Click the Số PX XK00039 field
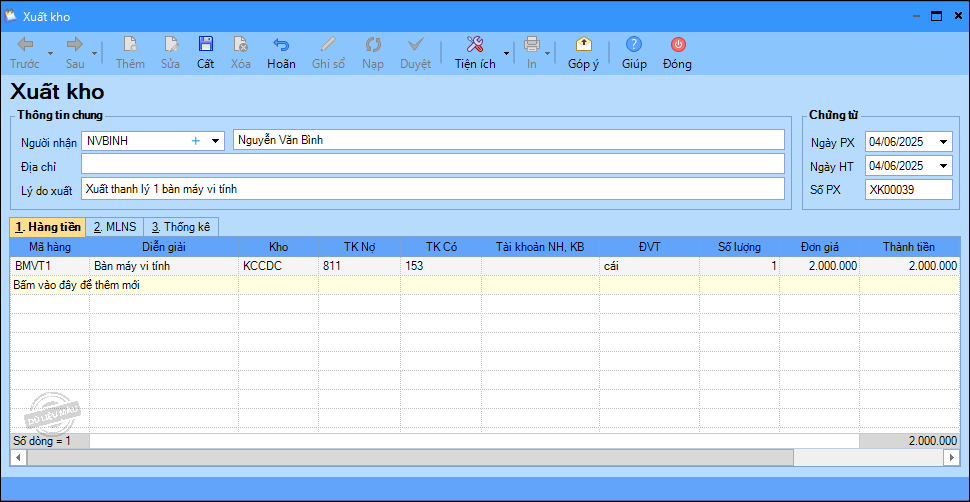The image size is (970, 502). coord(909,190)
